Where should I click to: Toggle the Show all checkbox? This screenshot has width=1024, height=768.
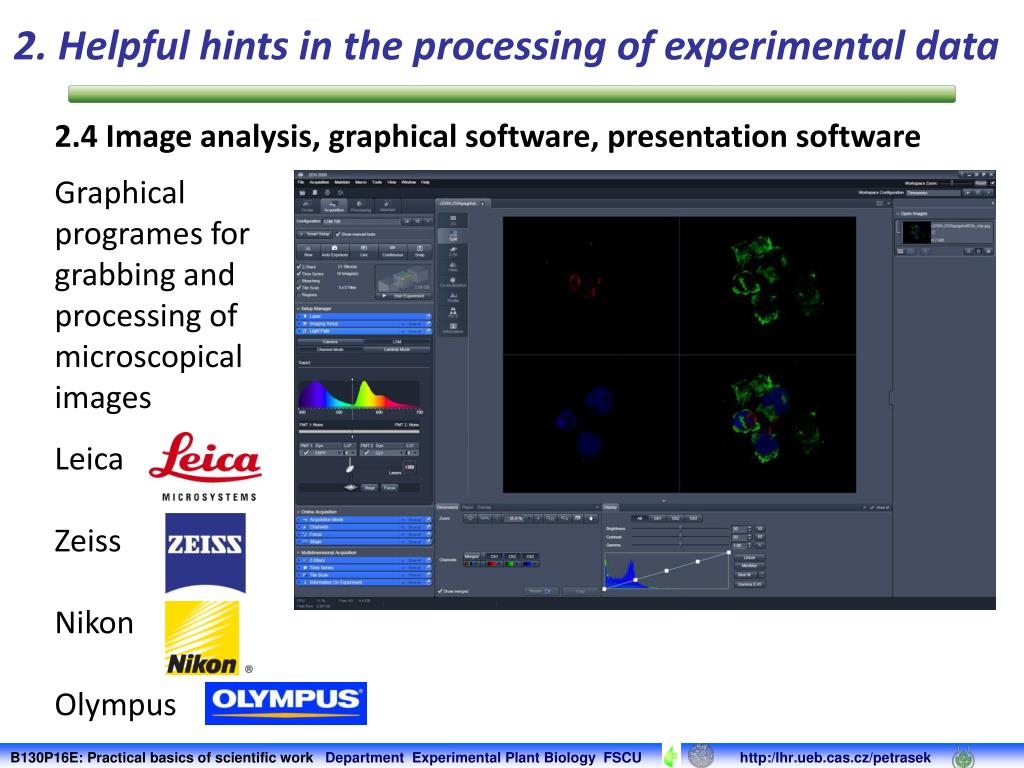coord(874,507)
